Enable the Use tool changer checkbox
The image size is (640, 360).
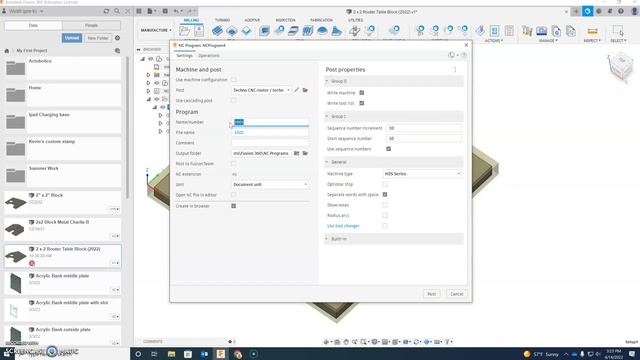point(385,226)
